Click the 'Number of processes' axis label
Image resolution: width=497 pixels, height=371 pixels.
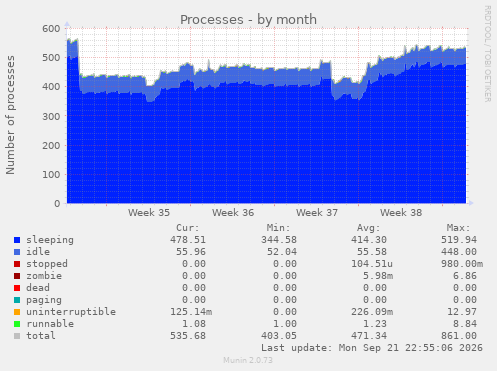pyautogui.click(x=10, y=115)
